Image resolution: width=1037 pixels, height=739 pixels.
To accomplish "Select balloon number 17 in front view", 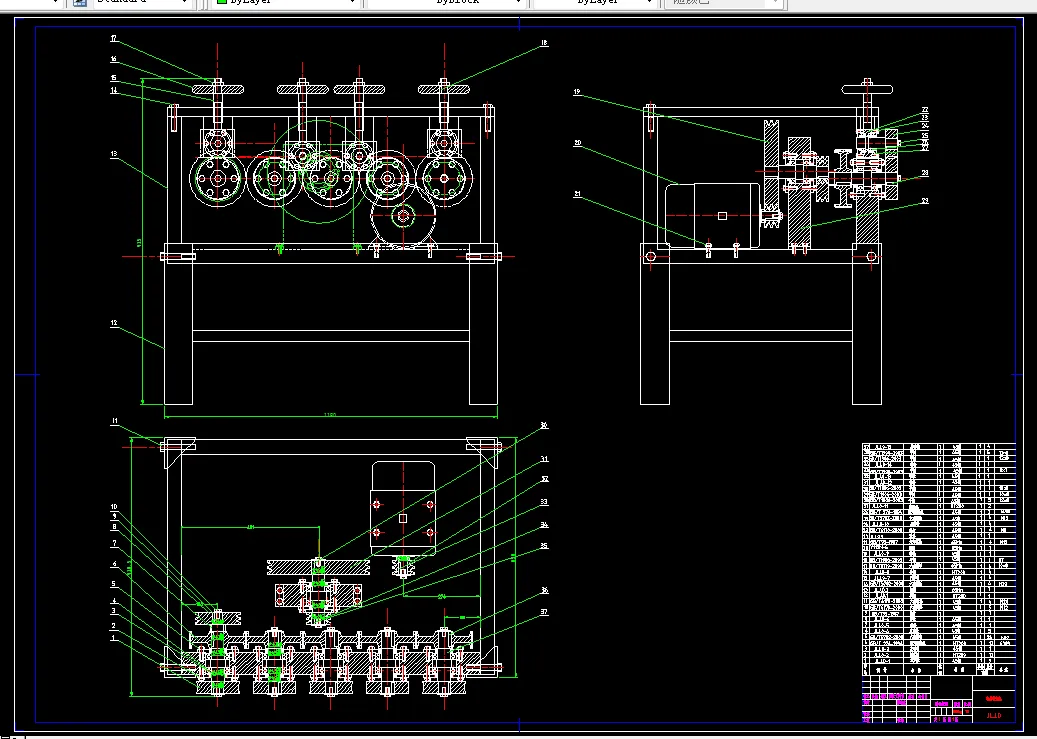I will (x=114, y=38).
